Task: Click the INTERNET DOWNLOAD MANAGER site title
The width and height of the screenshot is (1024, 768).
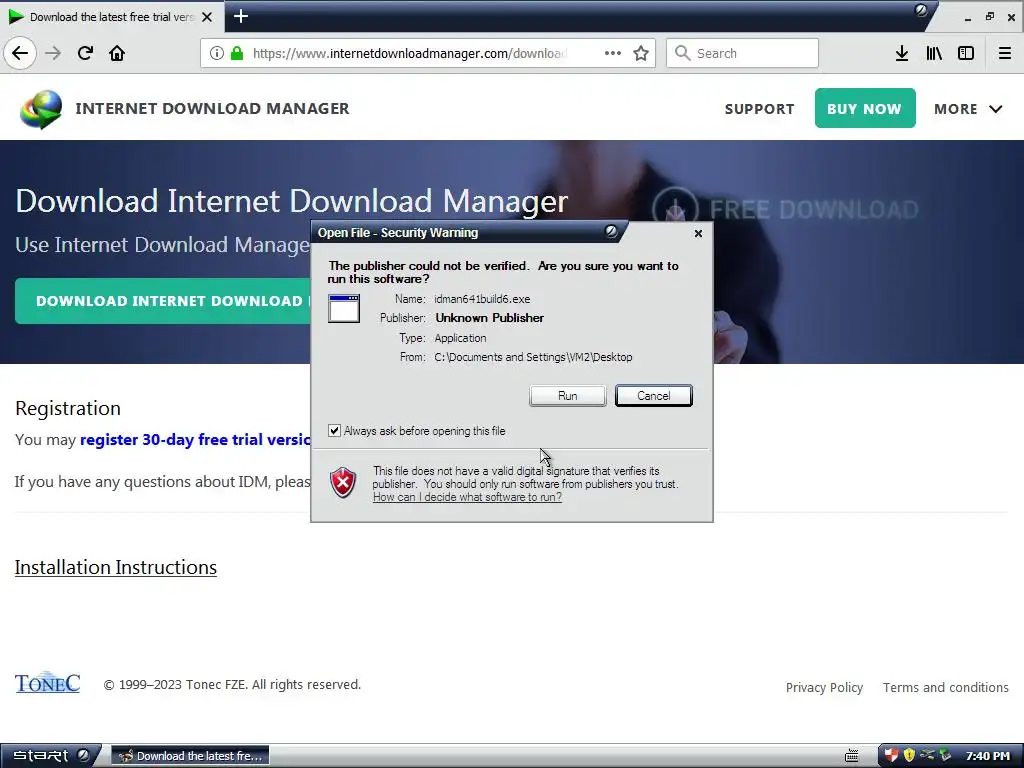Action: (212, 108)
